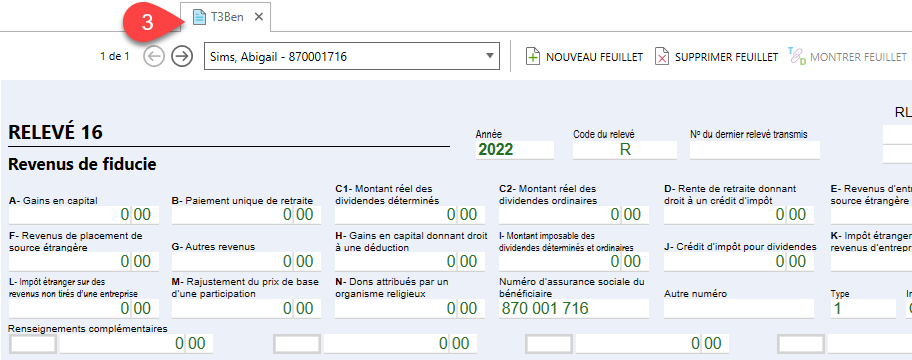
Task: Click the A- Gains en capital amount
Action: [x=84, y=215]
